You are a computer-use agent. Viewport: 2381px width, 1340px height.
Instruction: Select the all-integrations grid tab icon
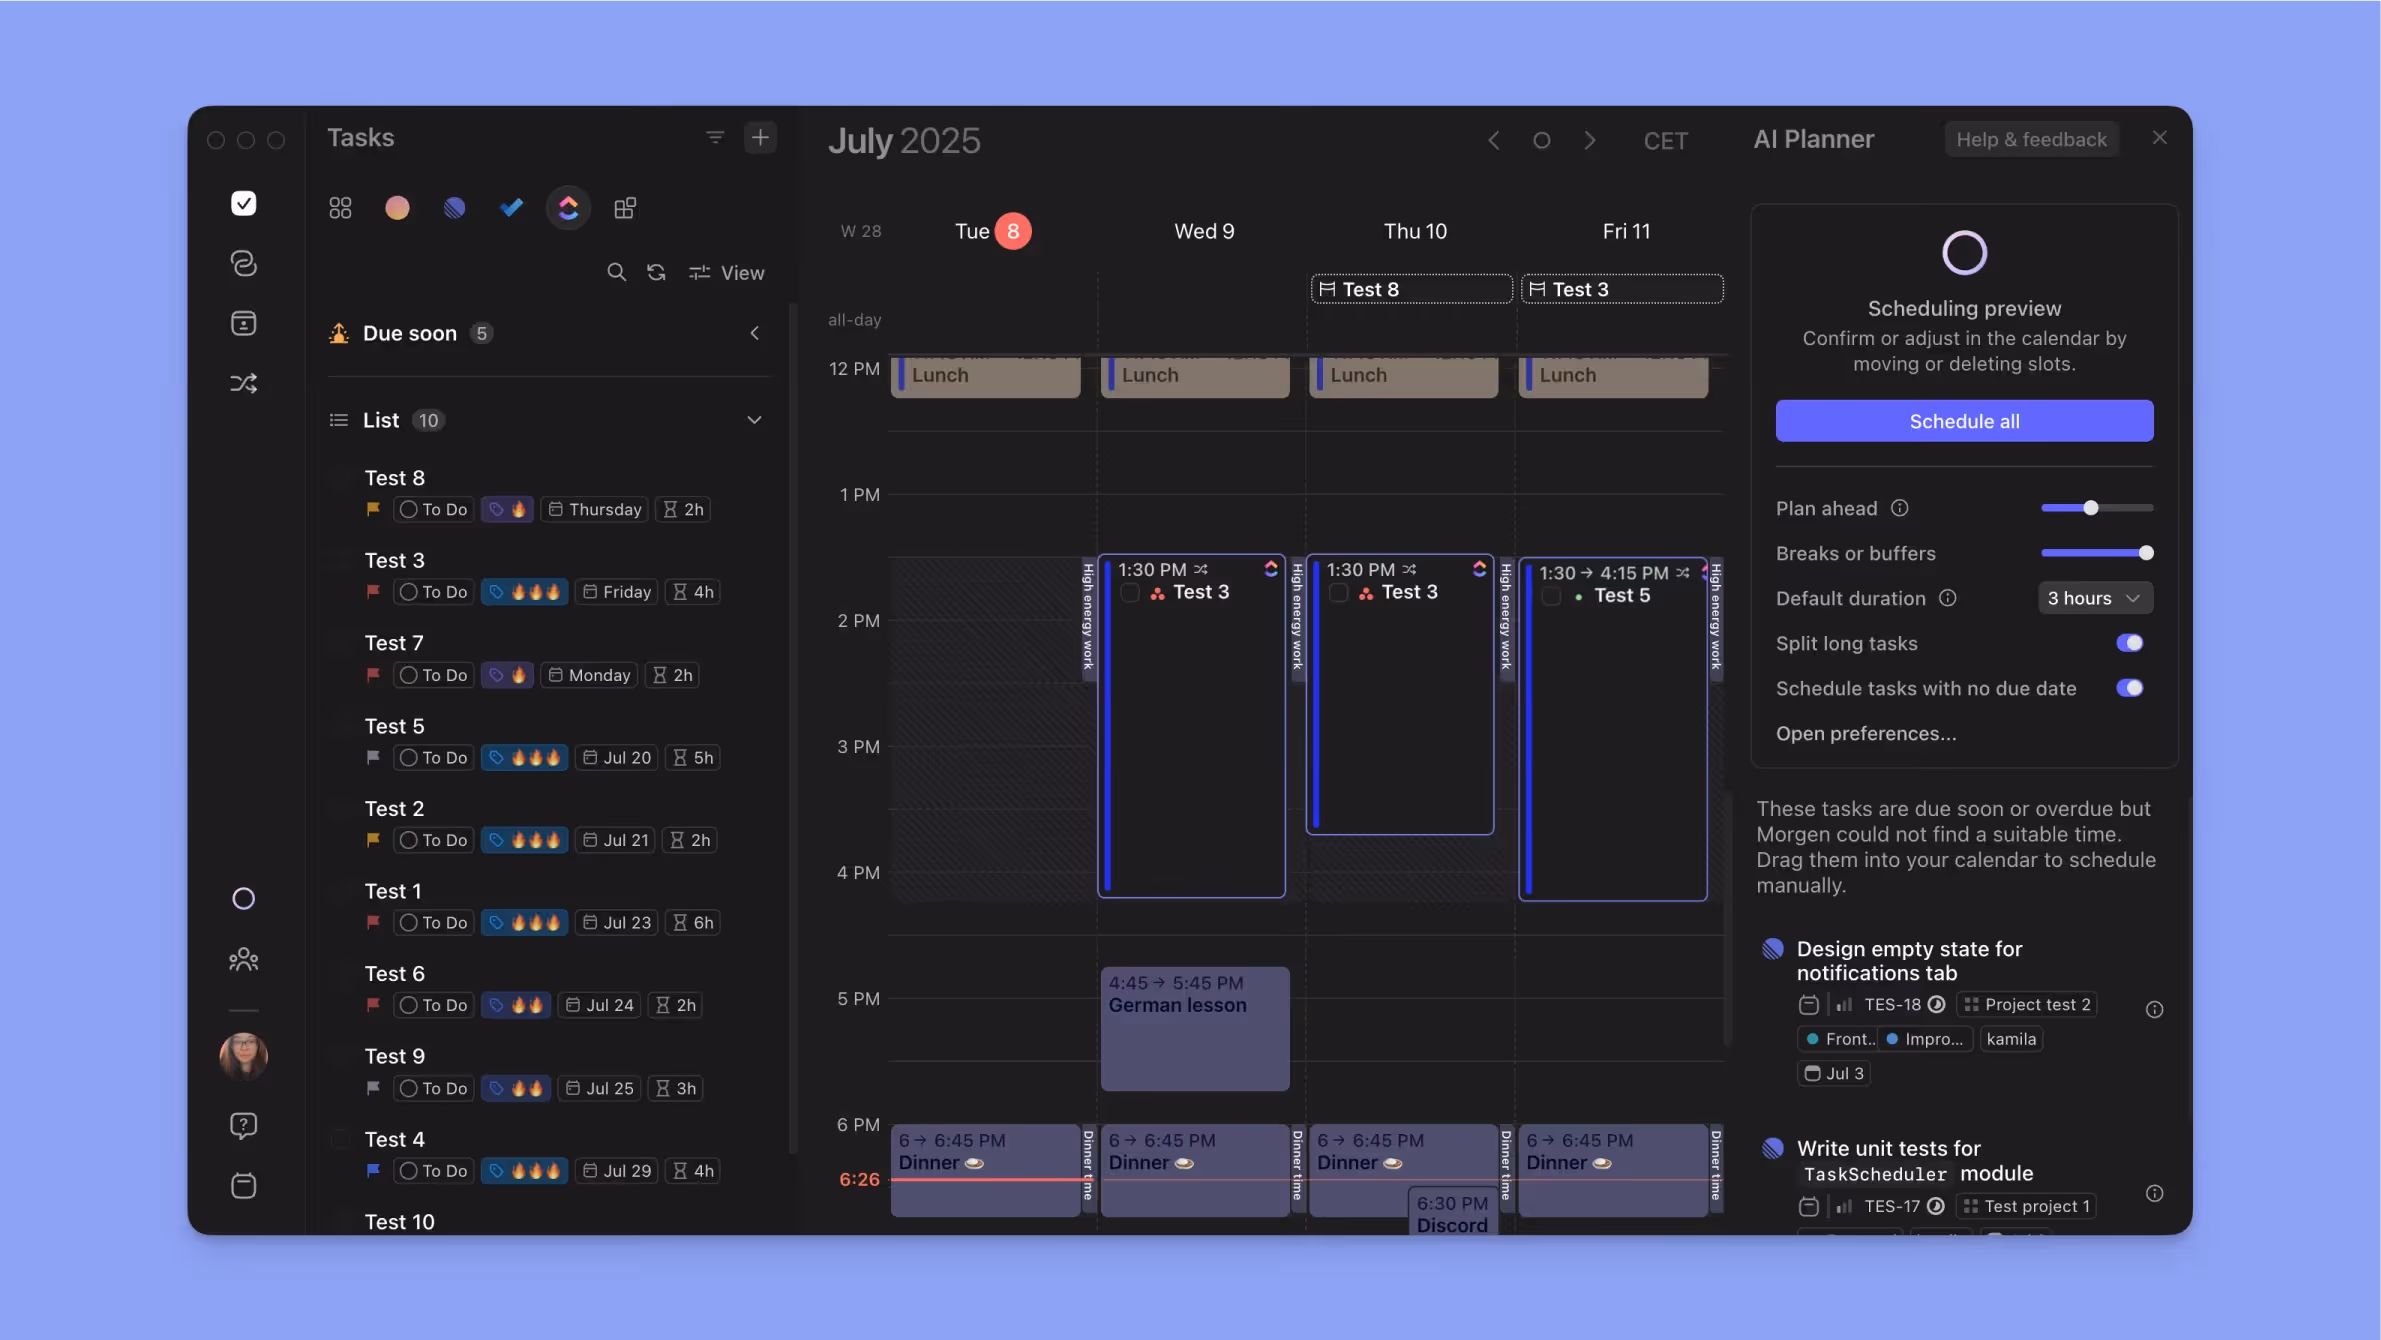(340, 208)
